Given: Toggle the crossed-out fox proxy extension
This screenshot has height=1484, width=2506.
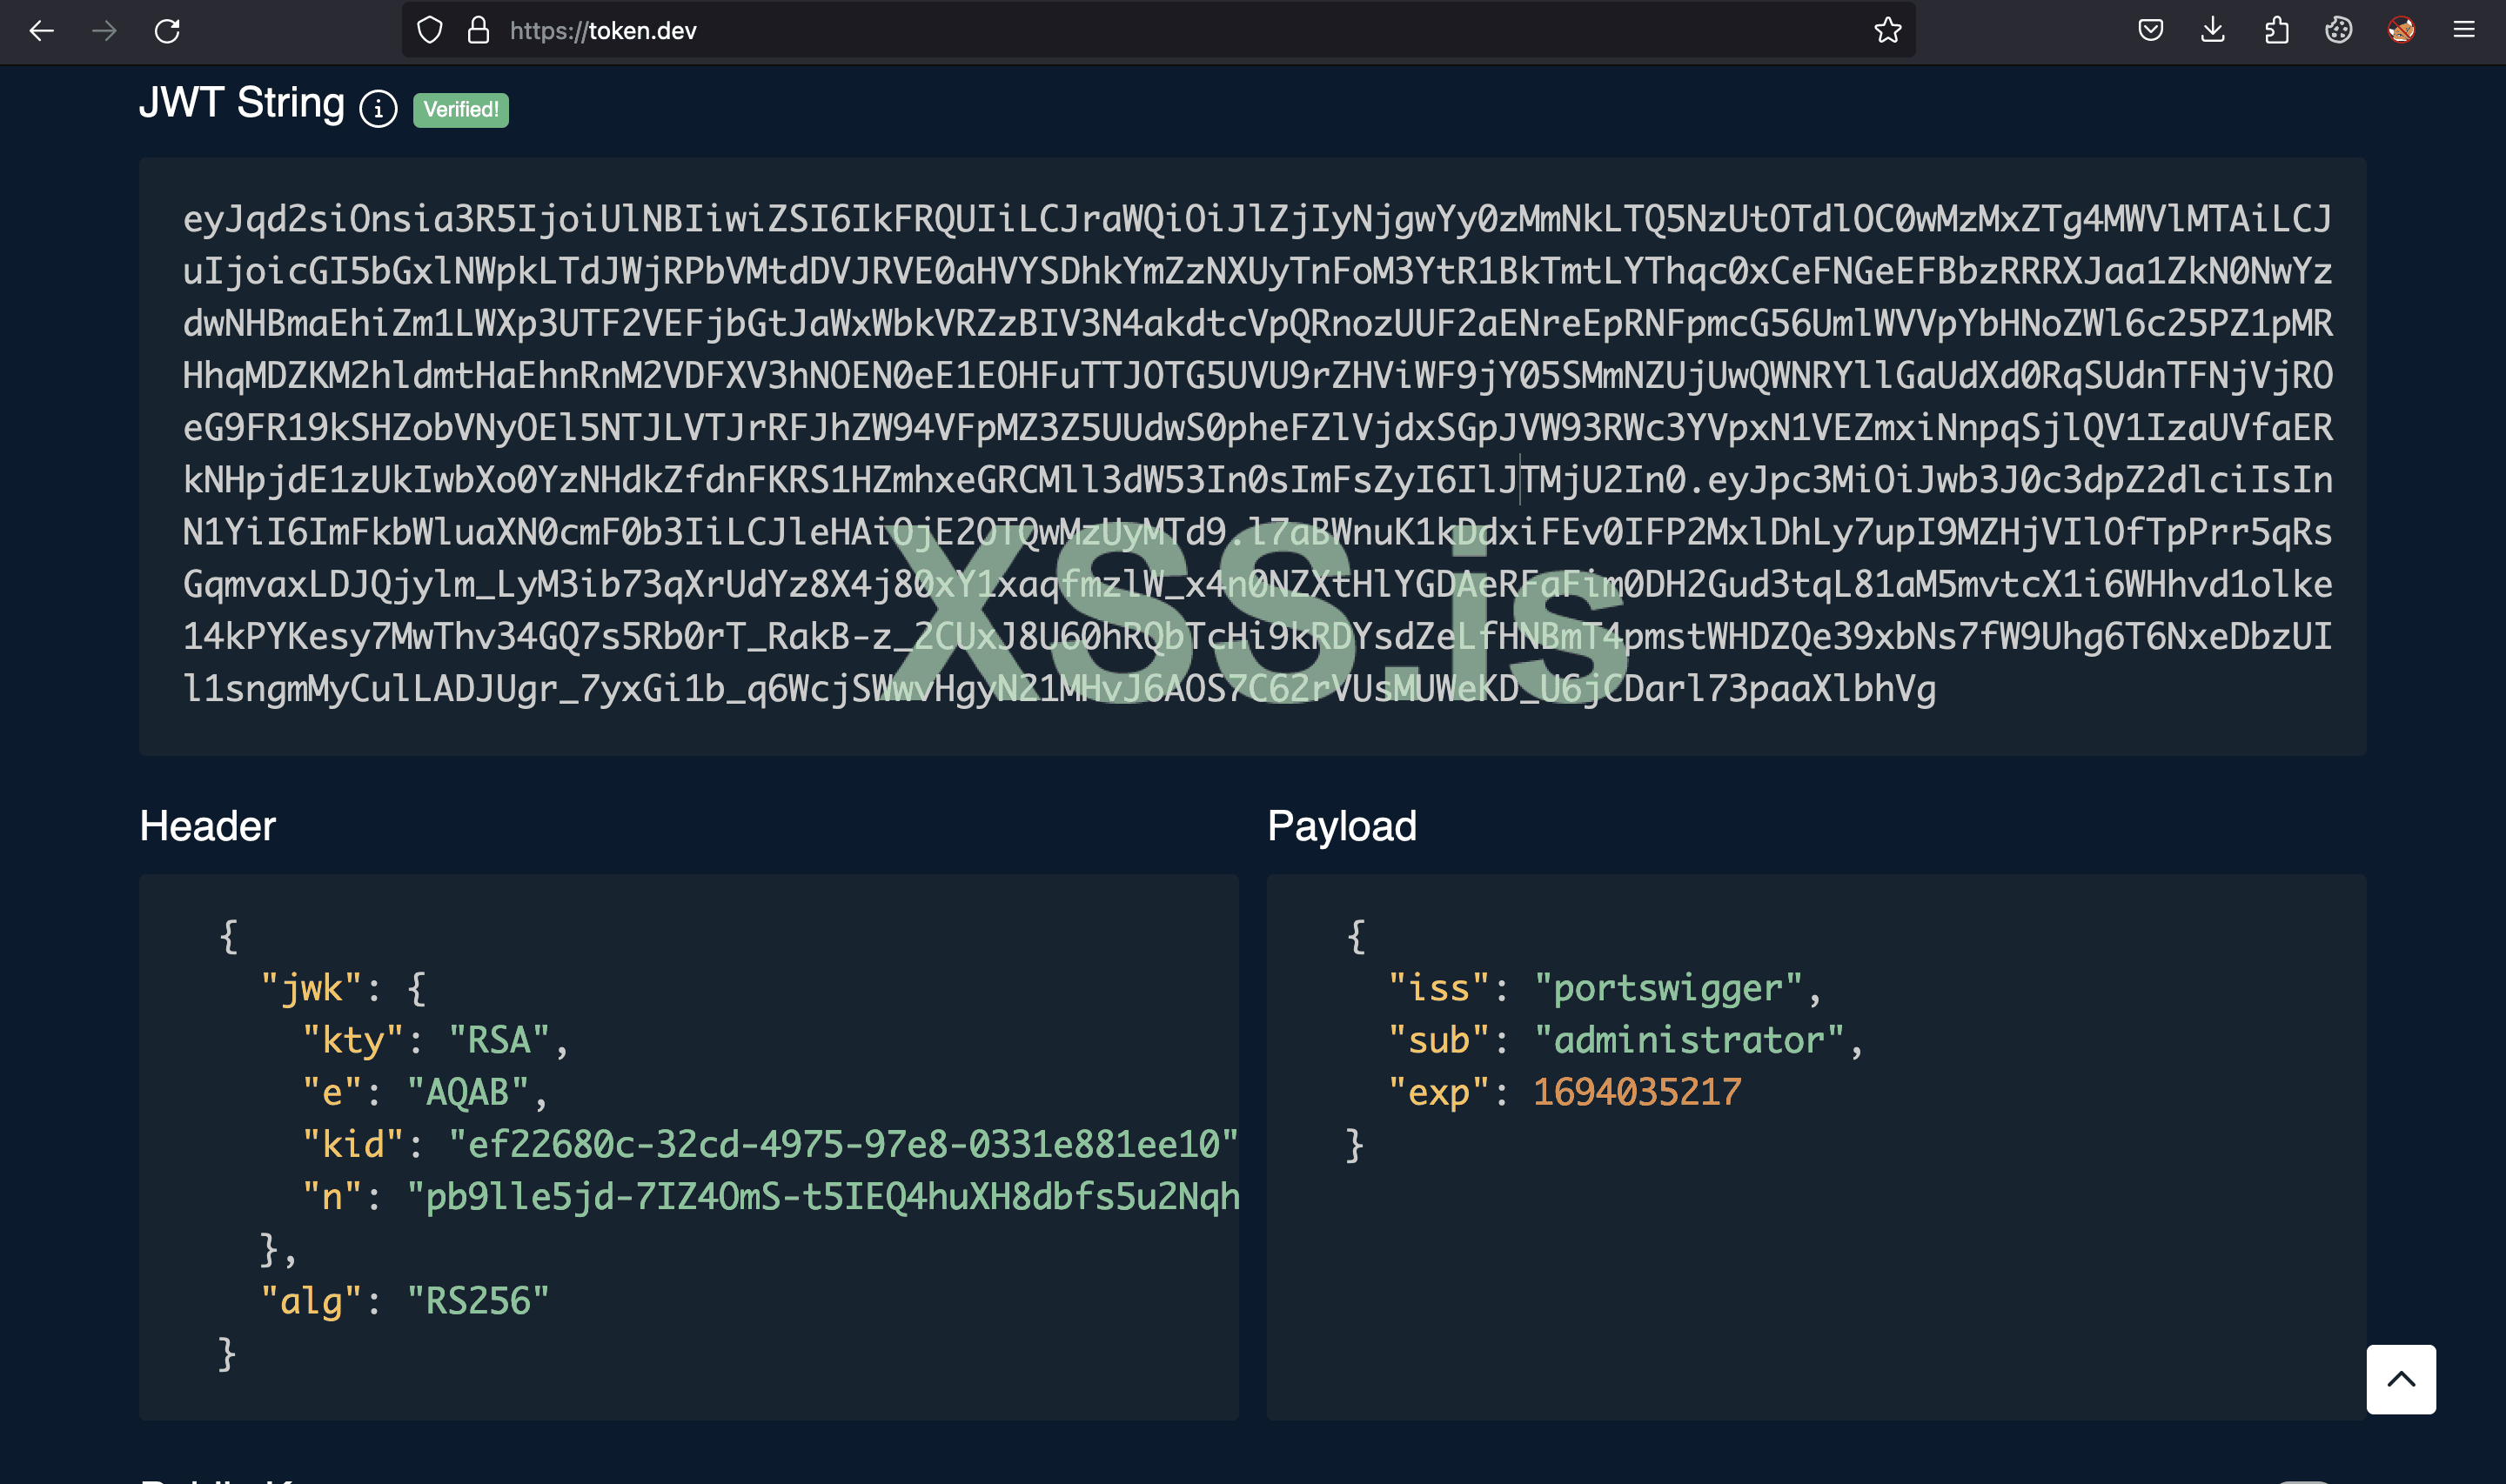Looking at the screenshot, I should pyautogui.click(x=2401, y=31).
